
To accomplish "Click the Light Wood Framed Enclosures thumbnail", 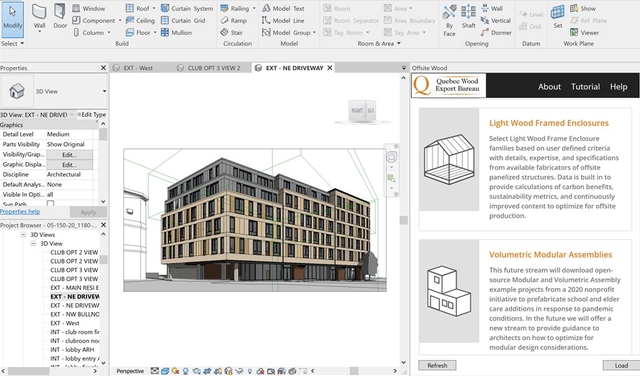I will [x=449, y=159].
